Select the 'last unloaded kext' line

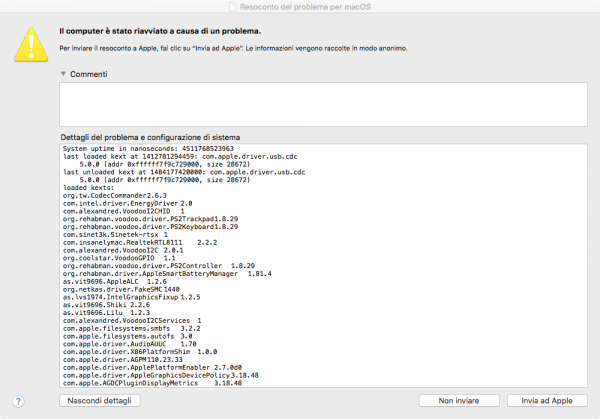pos(184,172)
